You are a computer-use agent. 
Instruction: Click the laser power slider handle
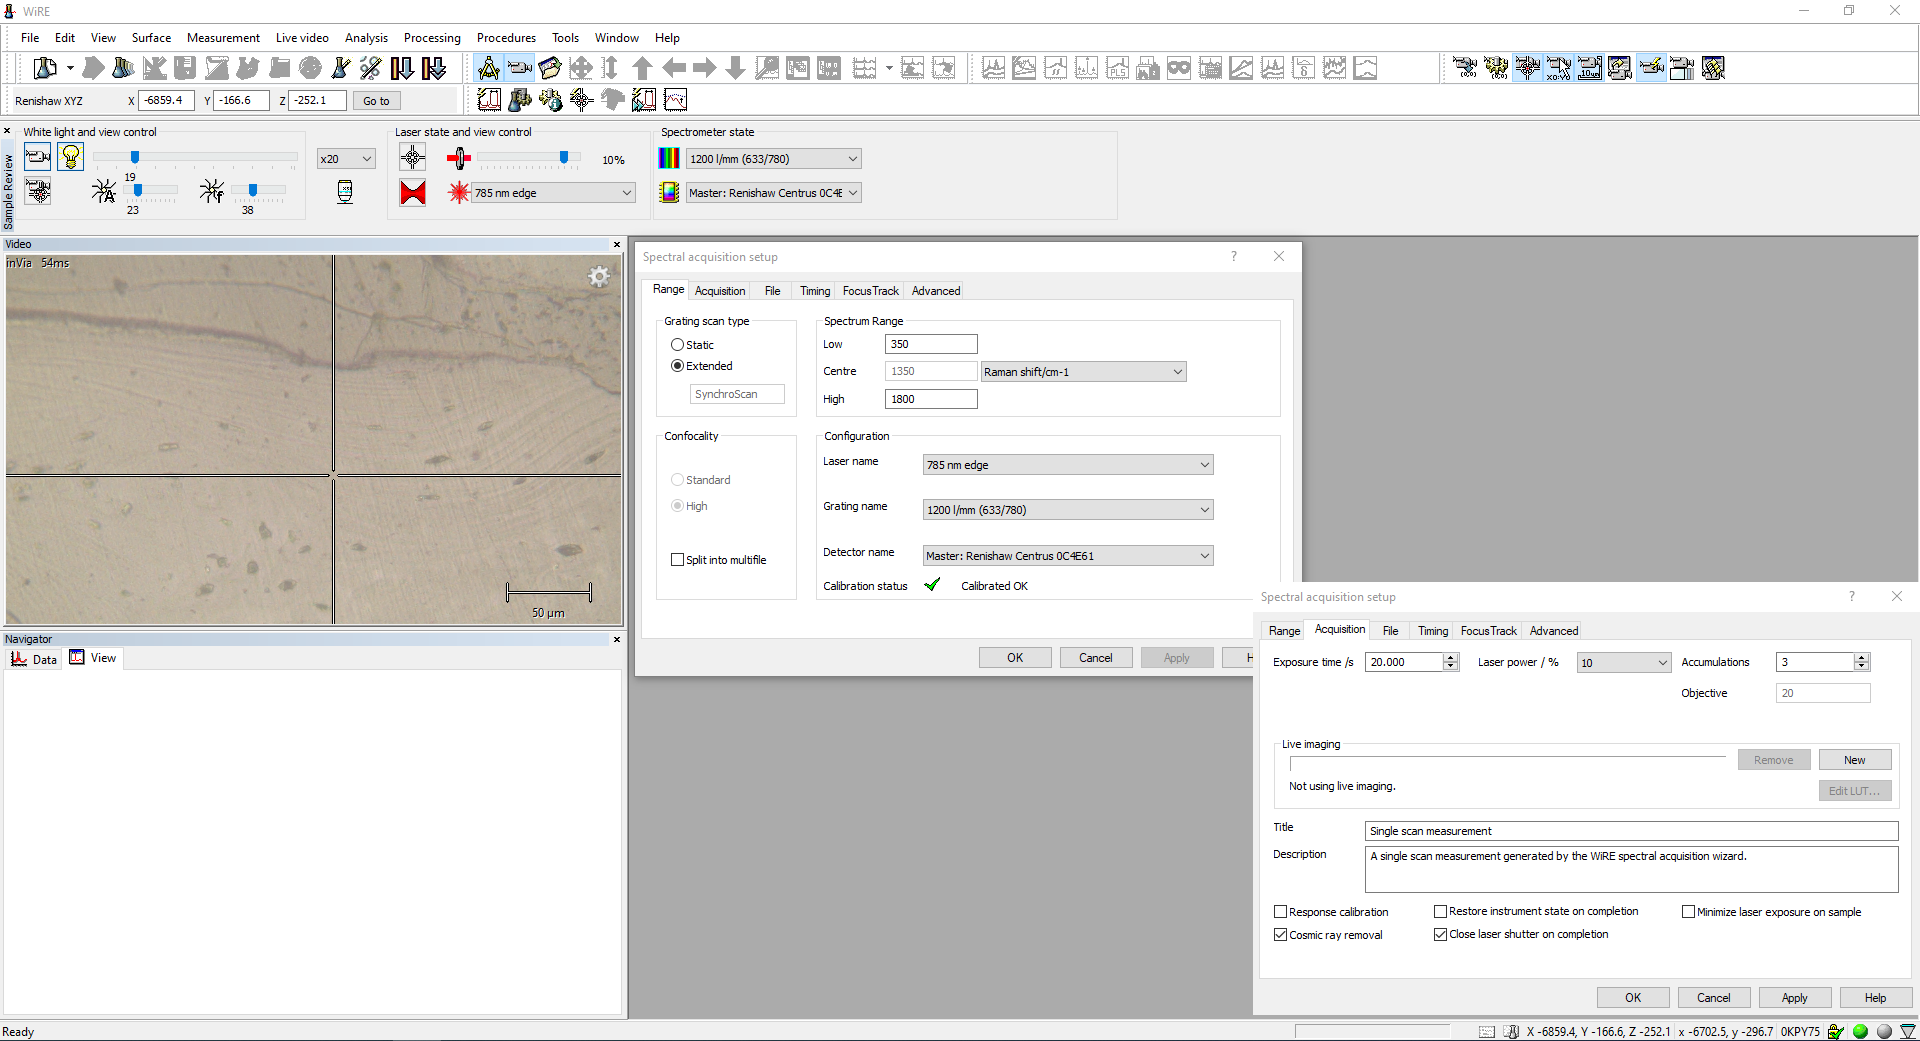tap(564, 157)
